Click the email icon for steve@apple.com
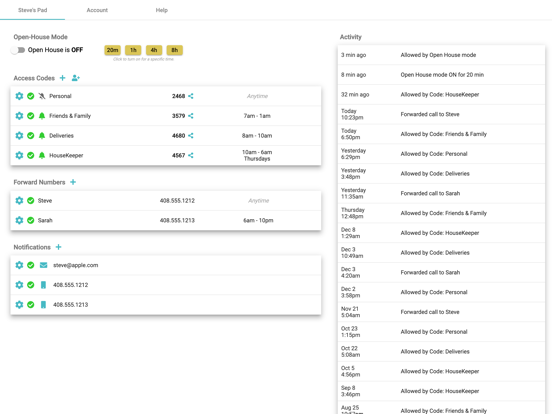The height and width of the screenshot is (414, 552). (43, 265)
